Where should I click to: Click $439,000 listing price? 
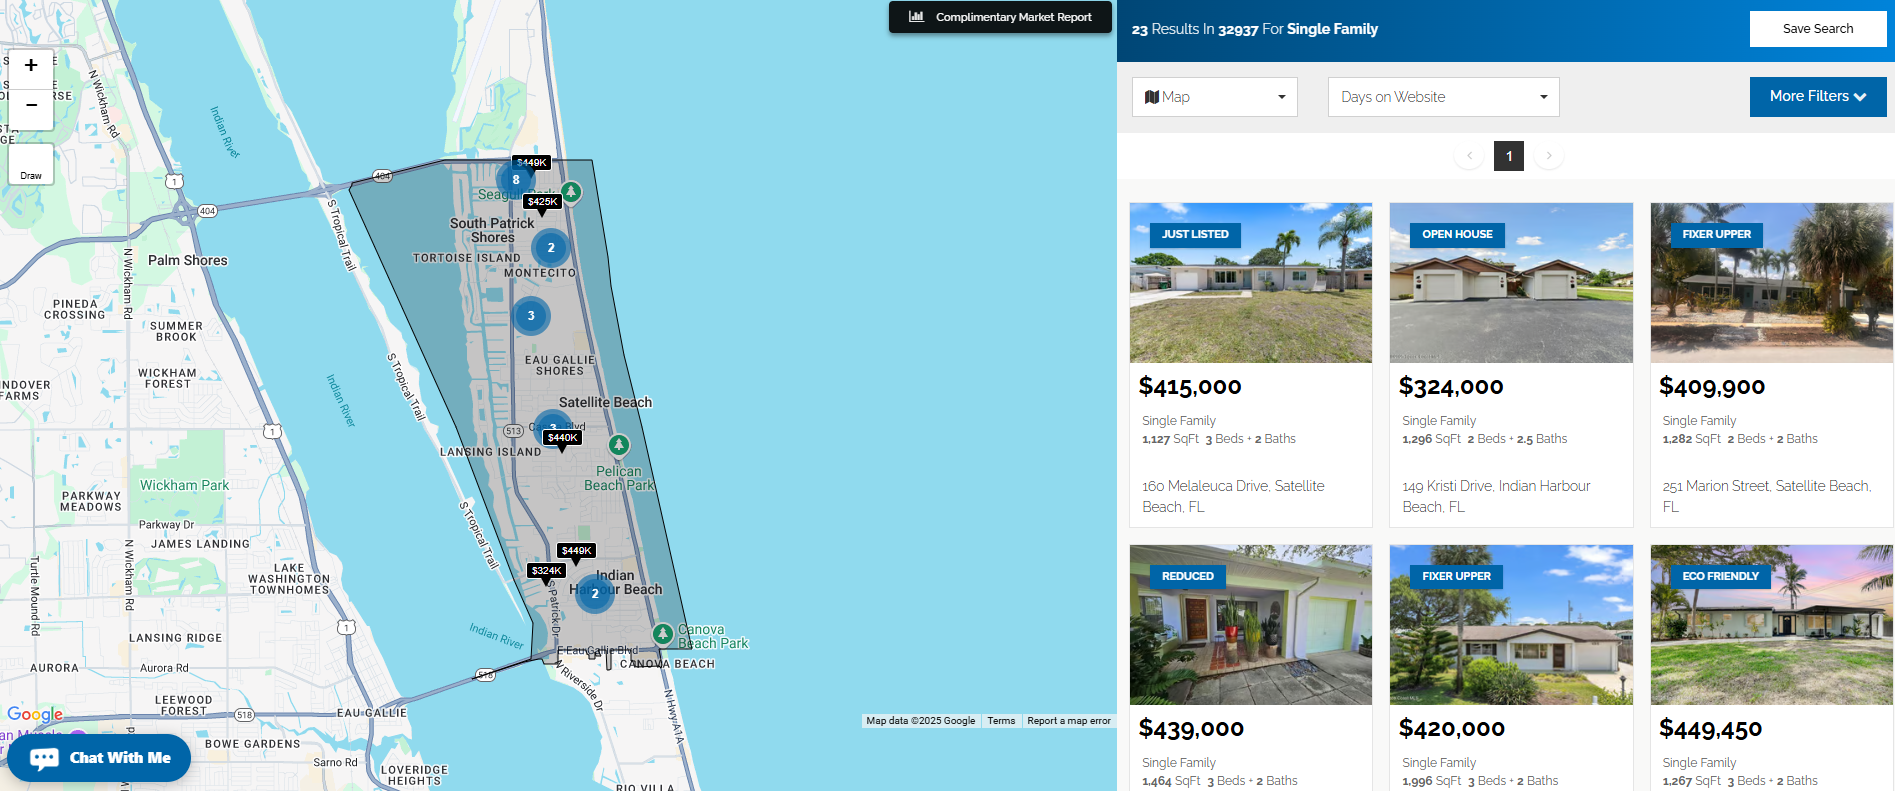tap(1191, 729)
